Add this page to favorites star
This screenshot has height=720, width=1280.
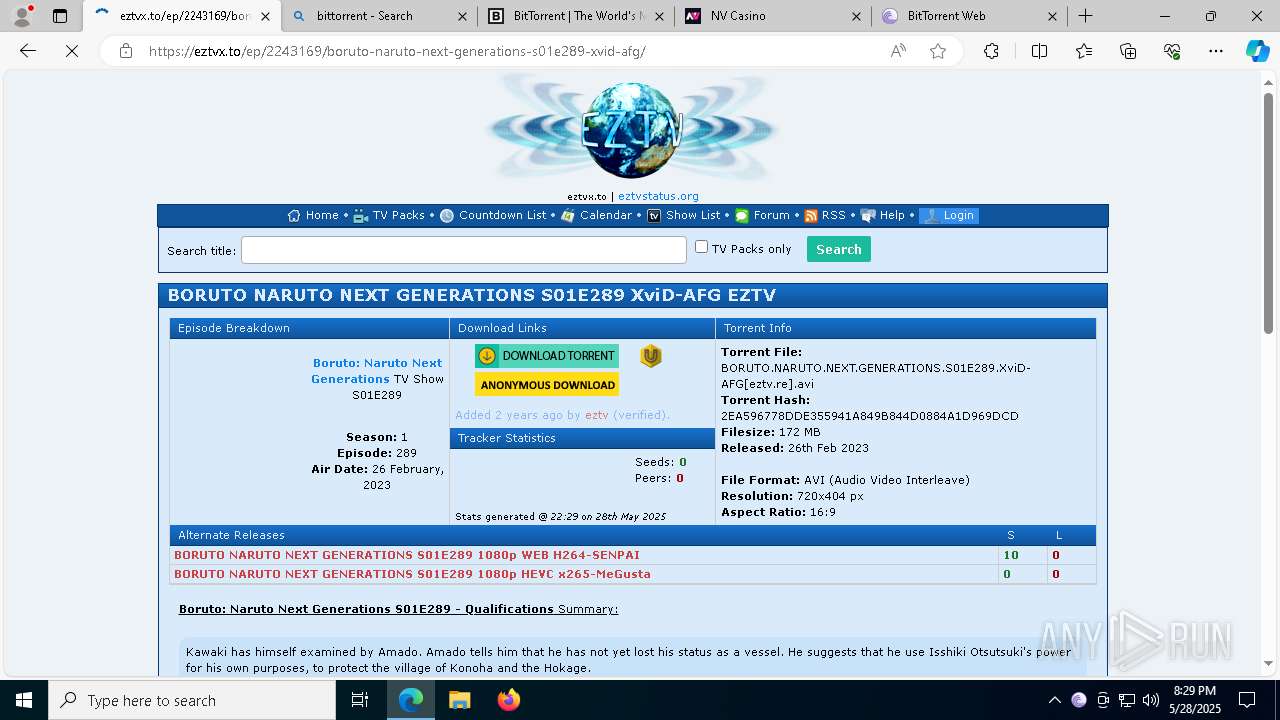click(938, 51)
